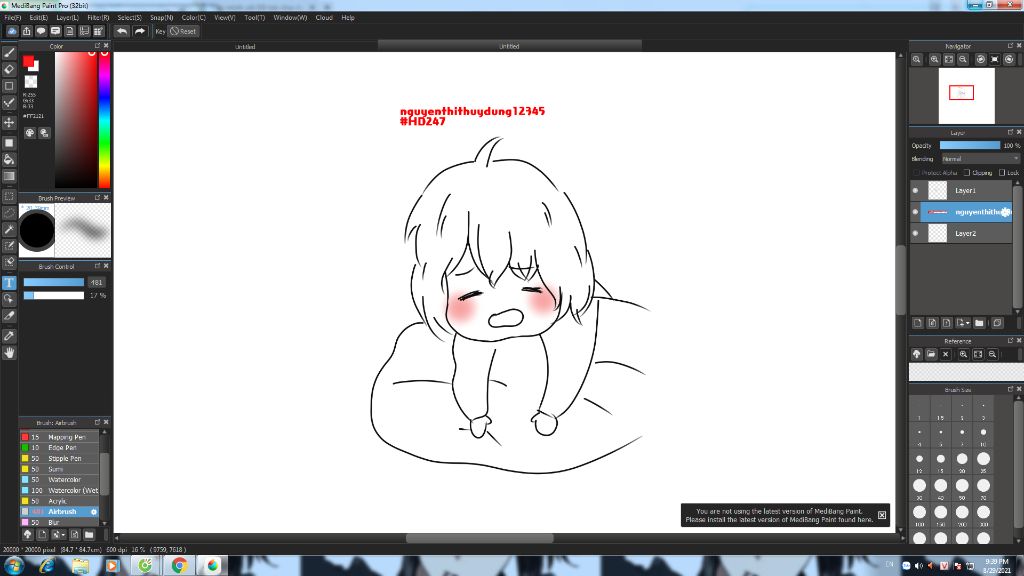Select the Eraser tool

click(9, 69)
